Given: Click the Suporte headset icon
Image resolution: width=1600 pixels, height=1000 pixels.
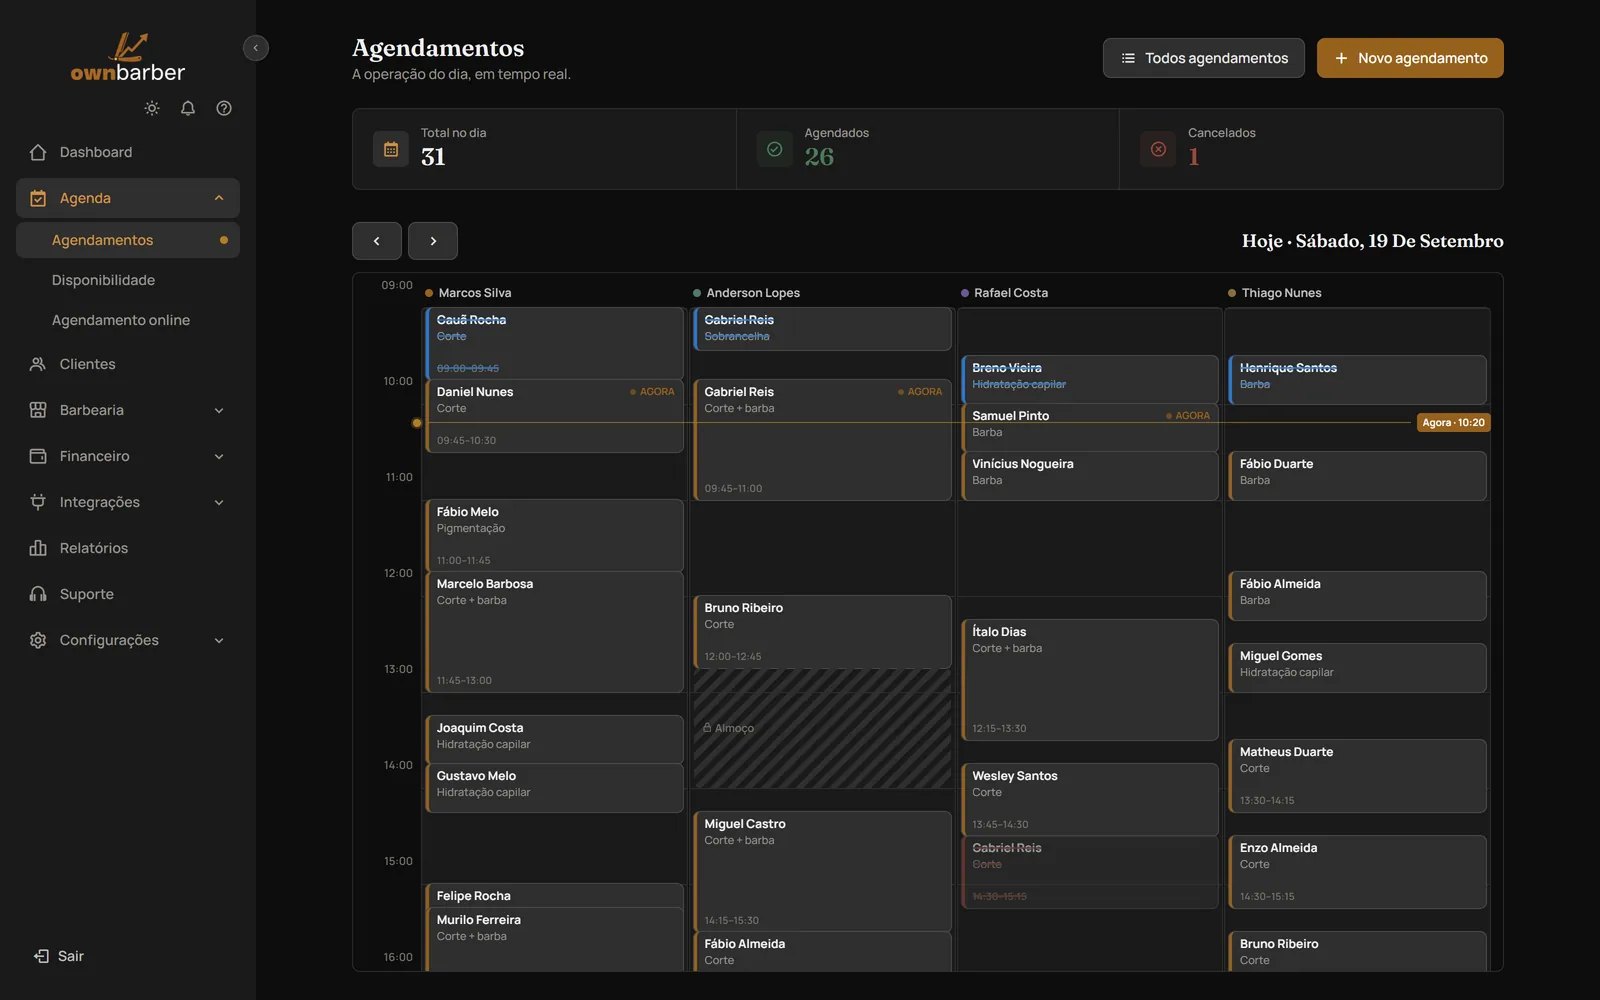Looking at the screenshot, I should 38,594.
